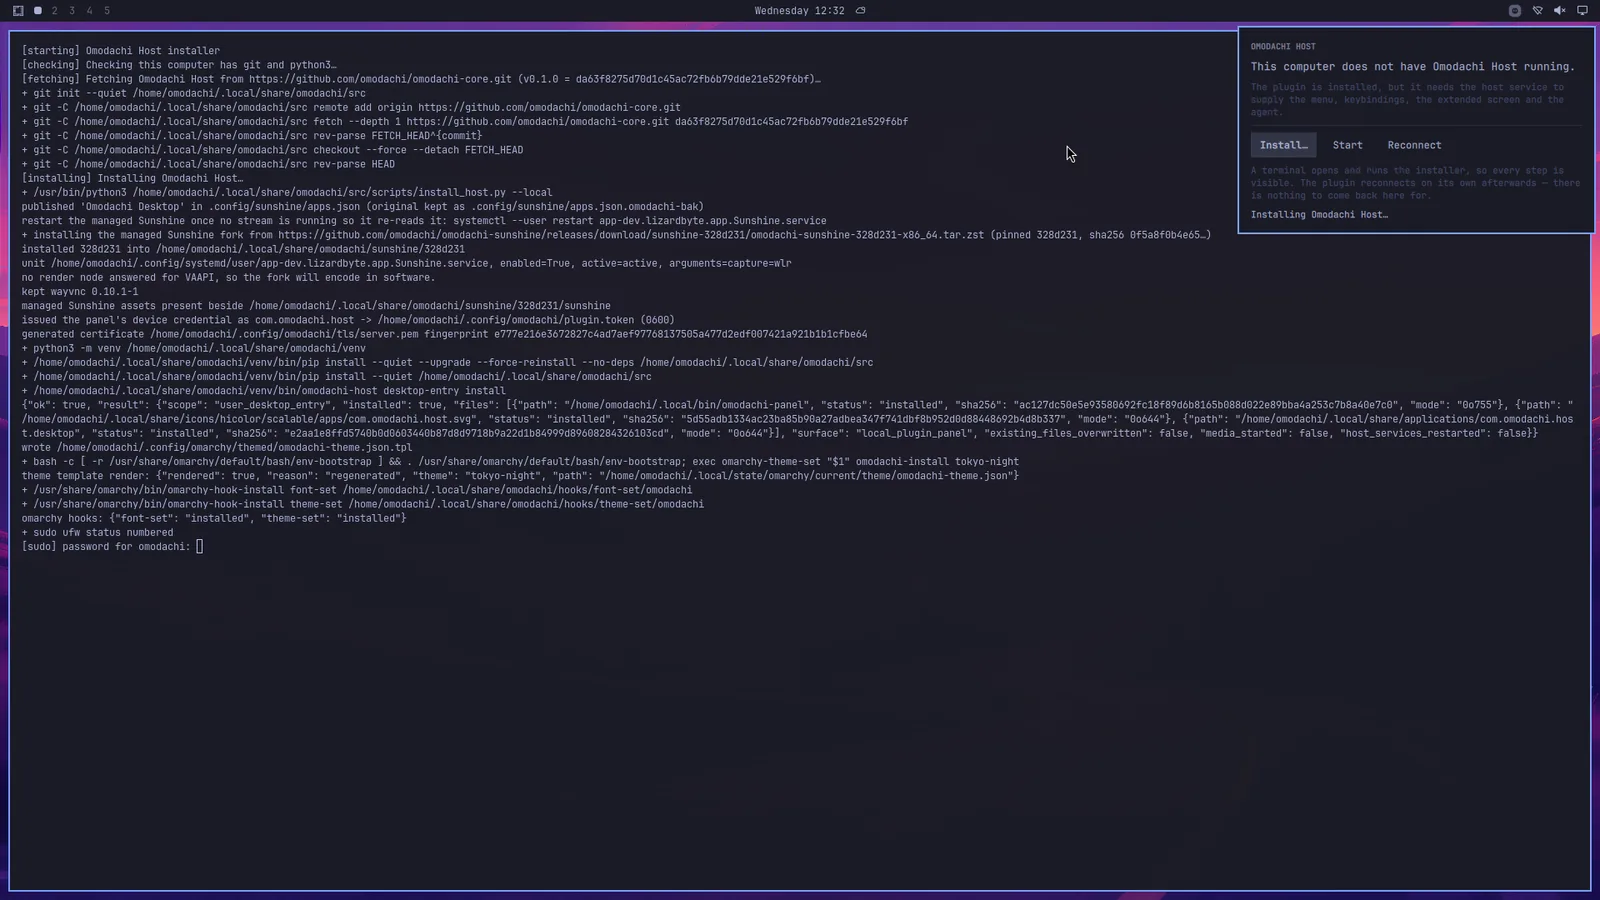Switch to workspace 2
The width and height of the screenshot is (1600, 900).
(54, 11)
